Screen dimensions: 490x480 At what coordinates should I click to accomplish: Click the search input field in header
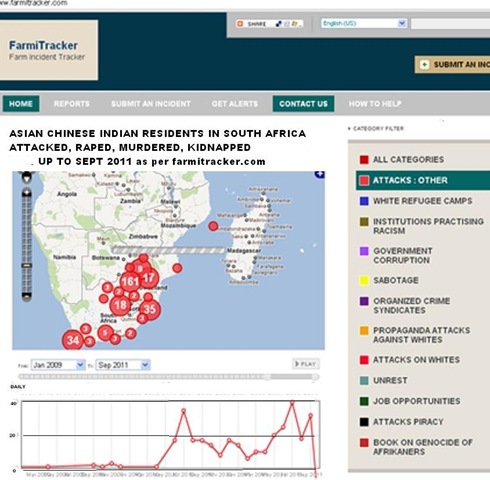coord(450,24)
